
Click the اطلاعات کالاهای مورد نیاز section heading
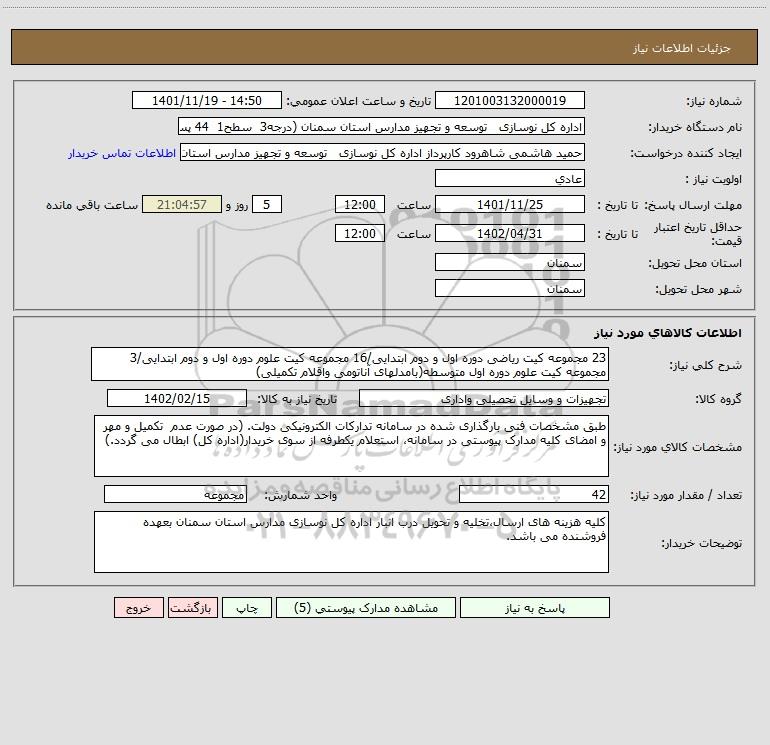[x=667, y=332]
